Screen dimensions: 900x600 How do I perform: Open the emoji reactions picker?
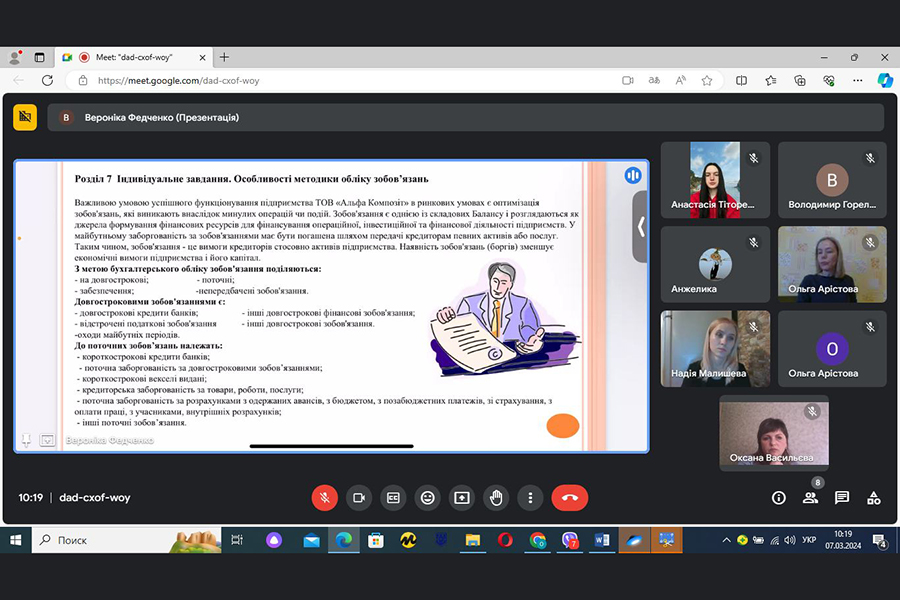click(428, 497)
